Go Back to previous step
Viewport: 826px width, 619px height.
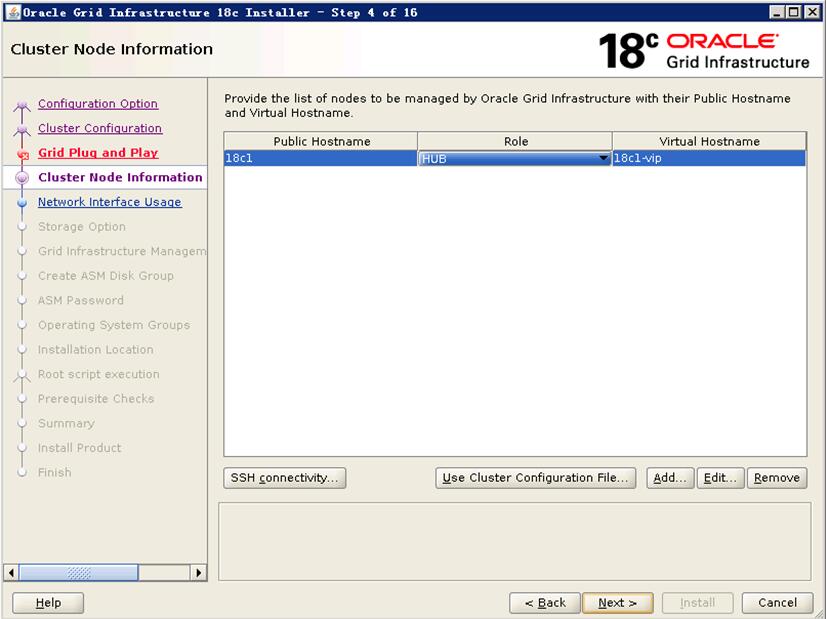pos(545,603)
